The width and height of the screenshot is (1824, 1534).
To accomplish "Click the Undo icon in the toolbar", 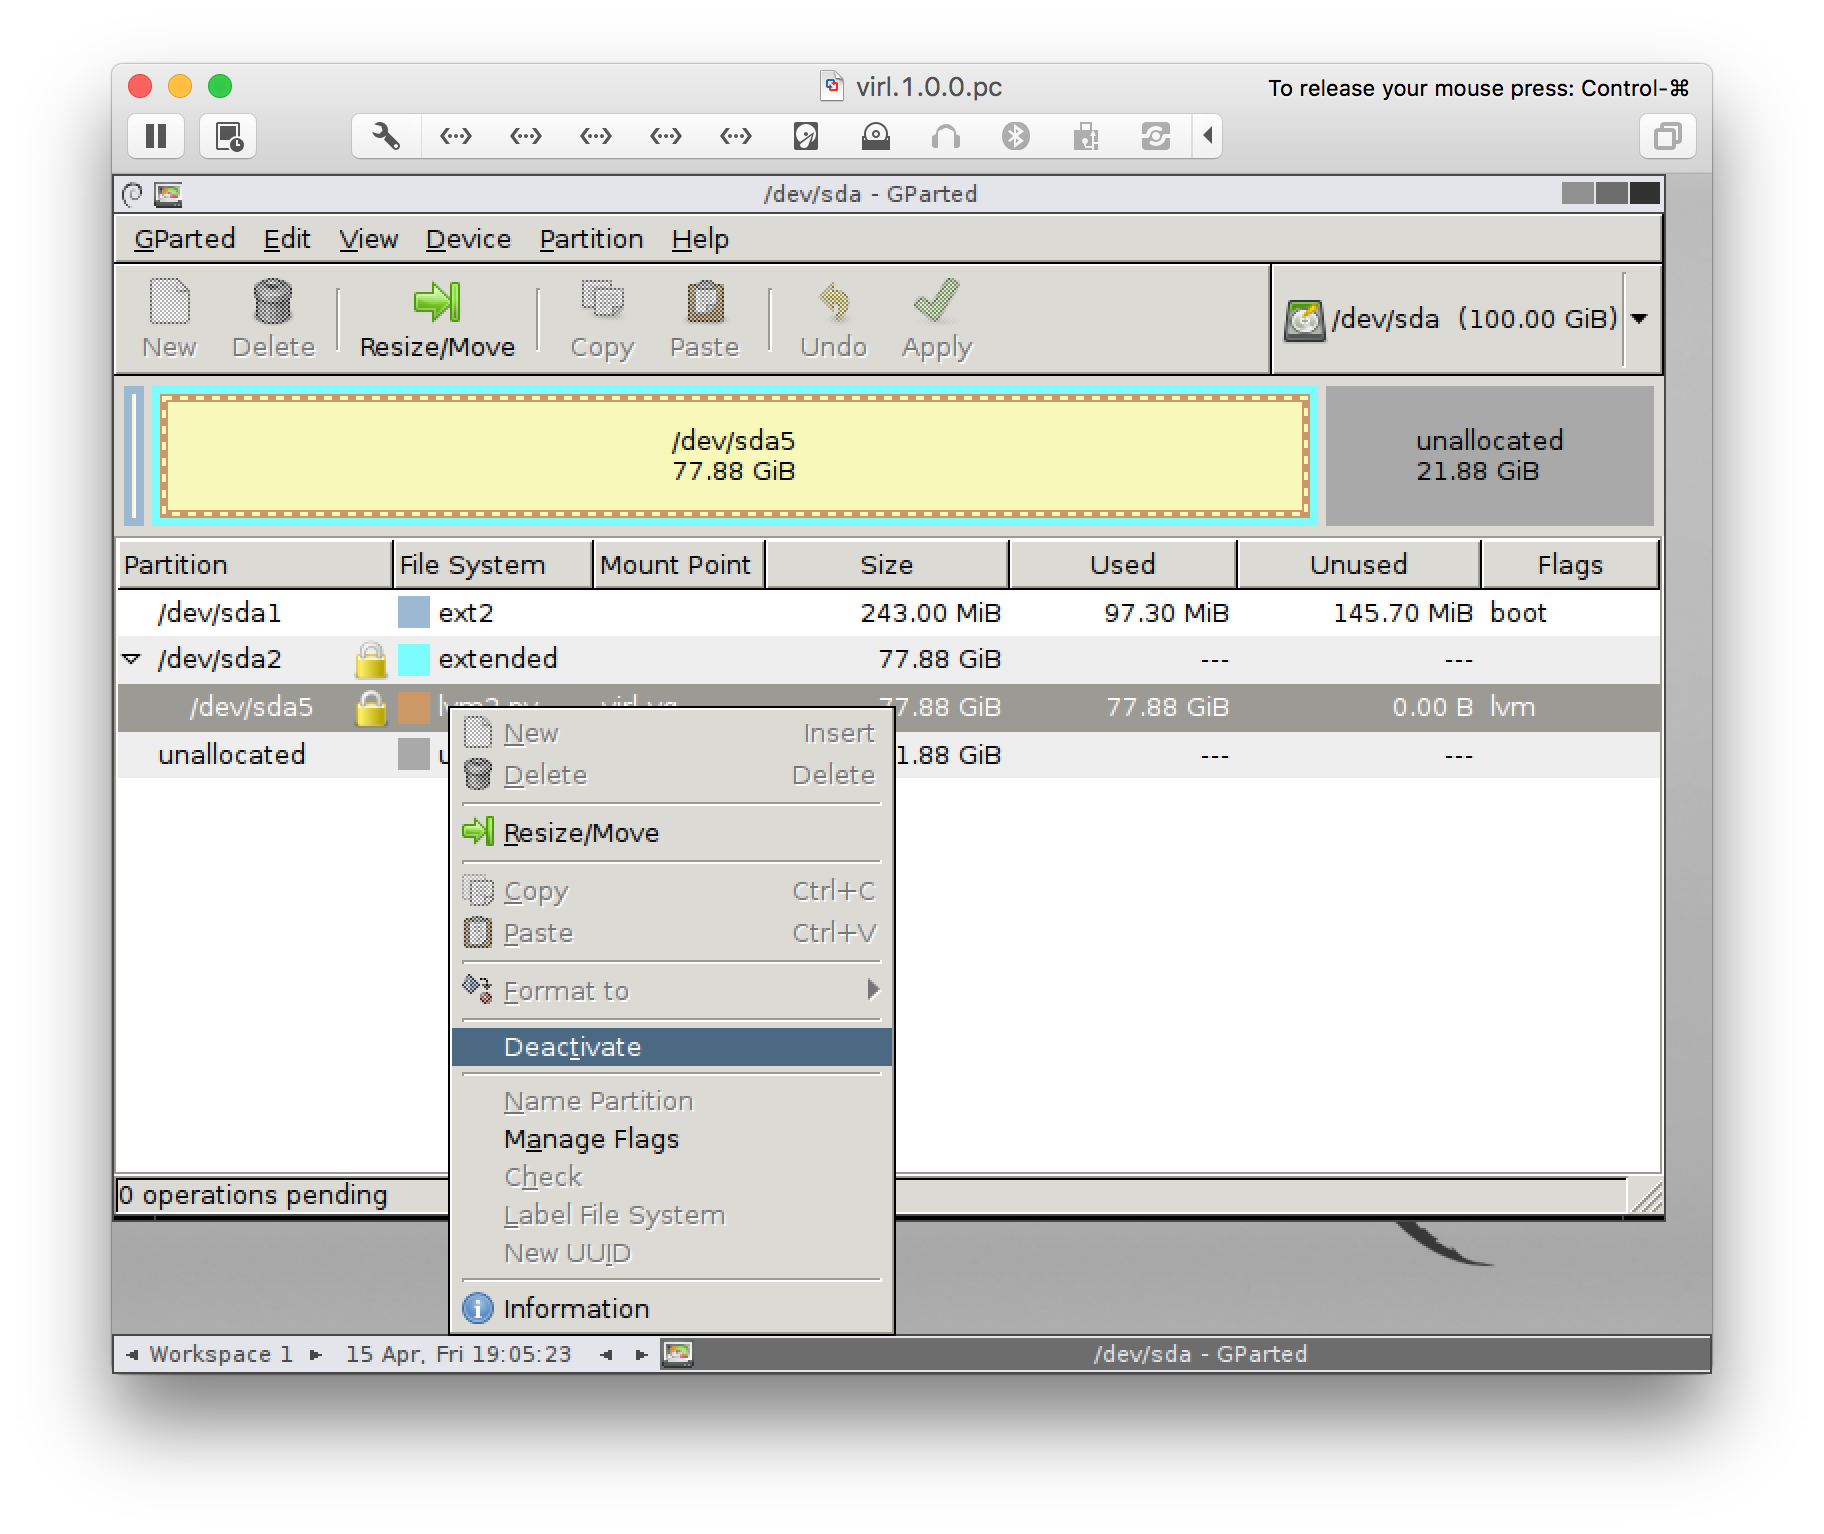I will coord(833,318).
